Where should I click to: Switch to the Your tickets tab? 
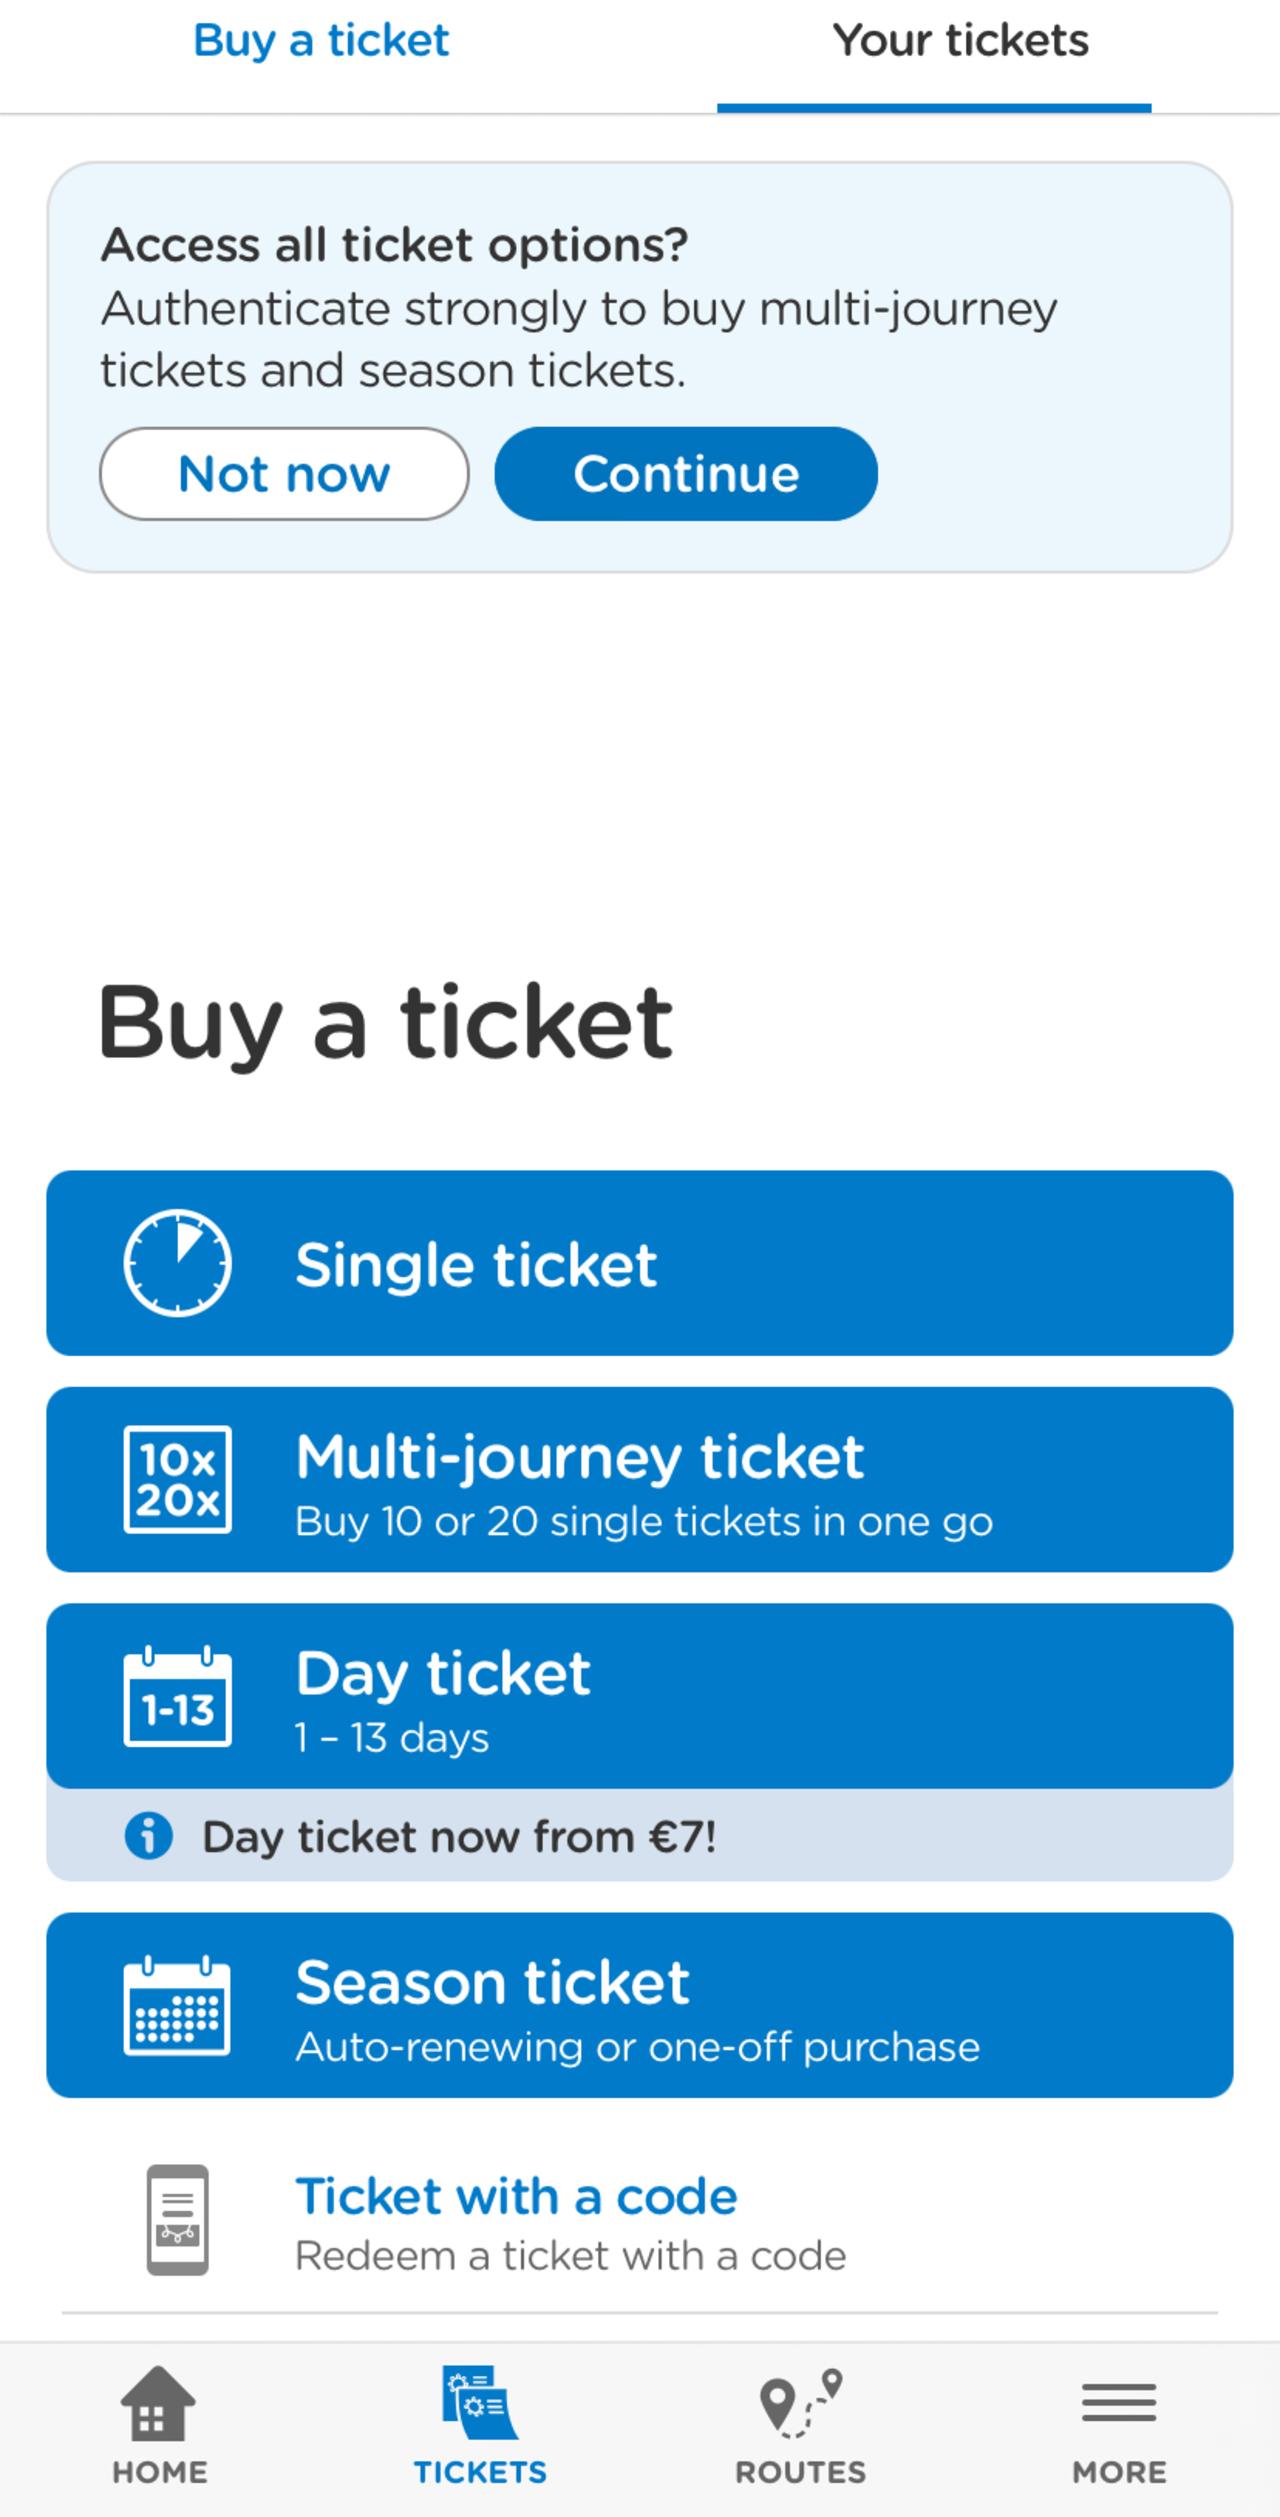click(x=960, y=41)
